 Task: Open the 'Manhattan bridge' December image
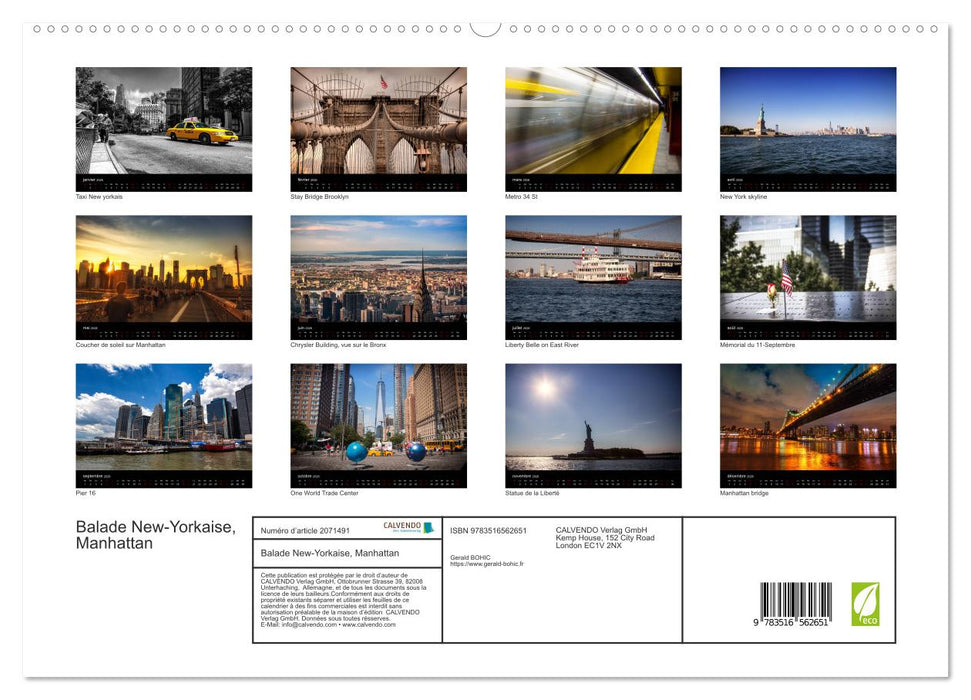pyautogui.click(x=808, y=422)
